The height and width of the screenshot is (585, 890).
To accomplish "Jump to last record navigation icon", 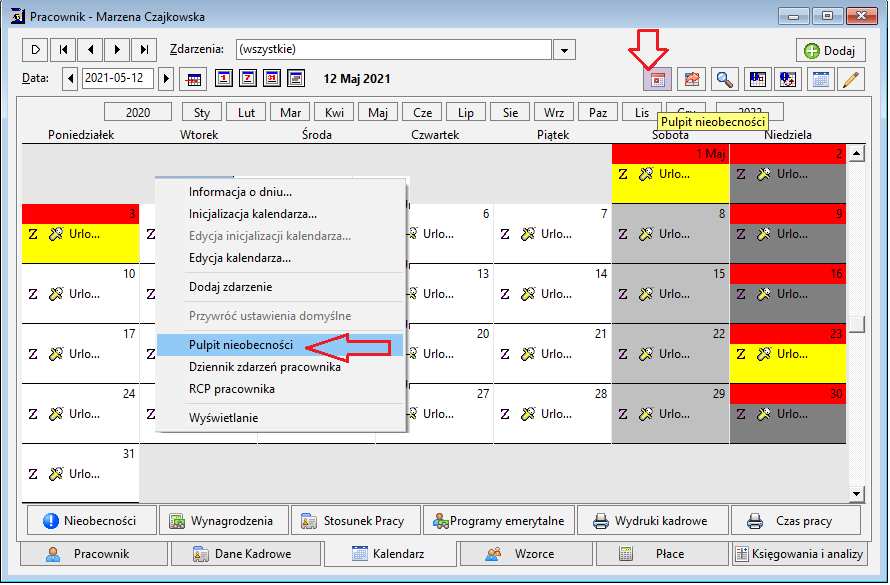I will (x=144, y=50).
